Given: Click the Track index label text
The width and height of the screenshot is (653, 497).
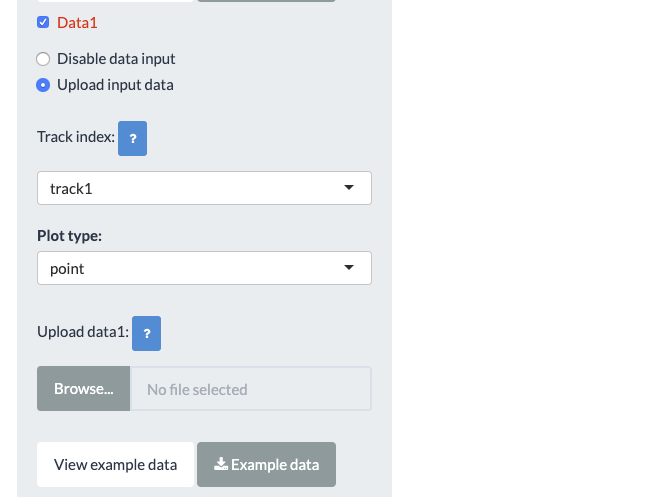Looking at the screenshot, I should pos(76,137).
